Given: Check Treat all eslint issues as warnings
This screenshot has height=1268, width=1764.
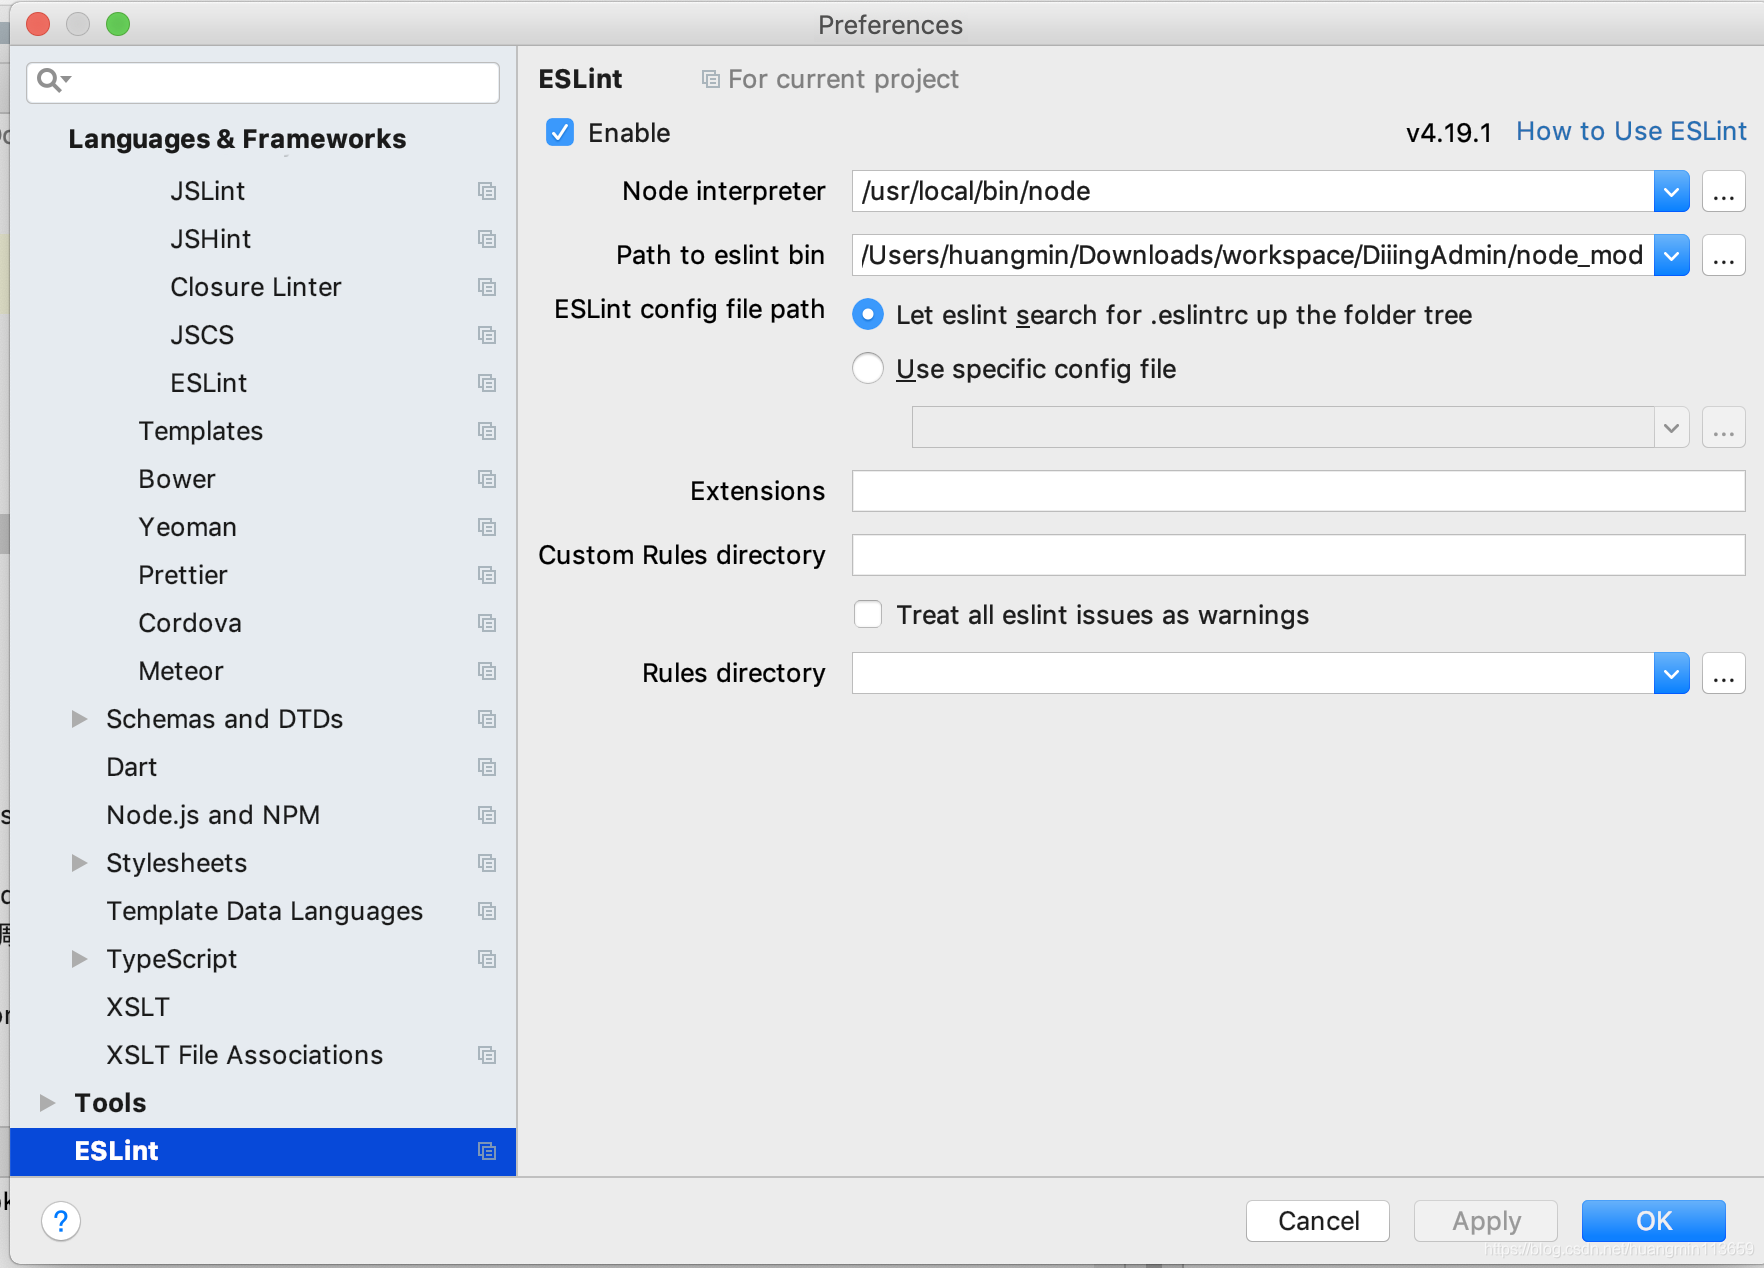Looking at the screenshot, I should (868, 614).
